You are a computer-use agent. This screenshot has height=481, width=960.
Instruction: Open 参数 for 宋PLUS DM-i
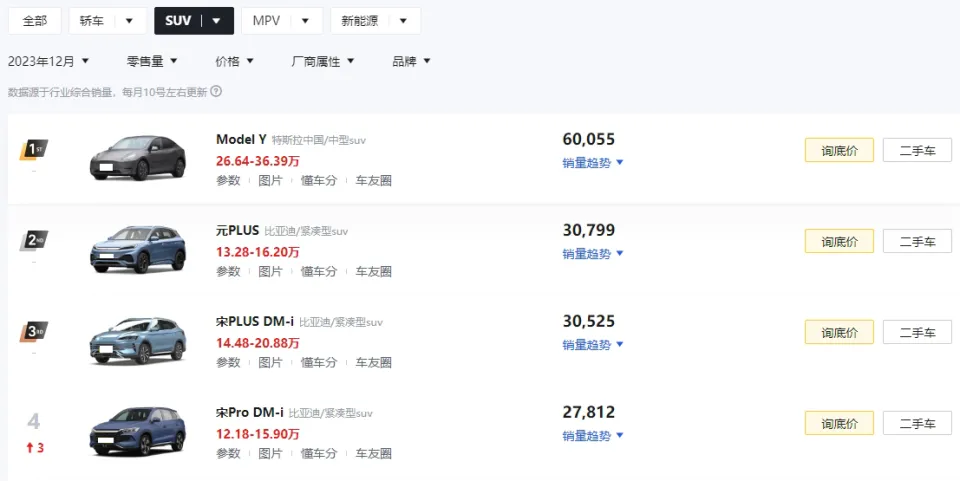228,362
